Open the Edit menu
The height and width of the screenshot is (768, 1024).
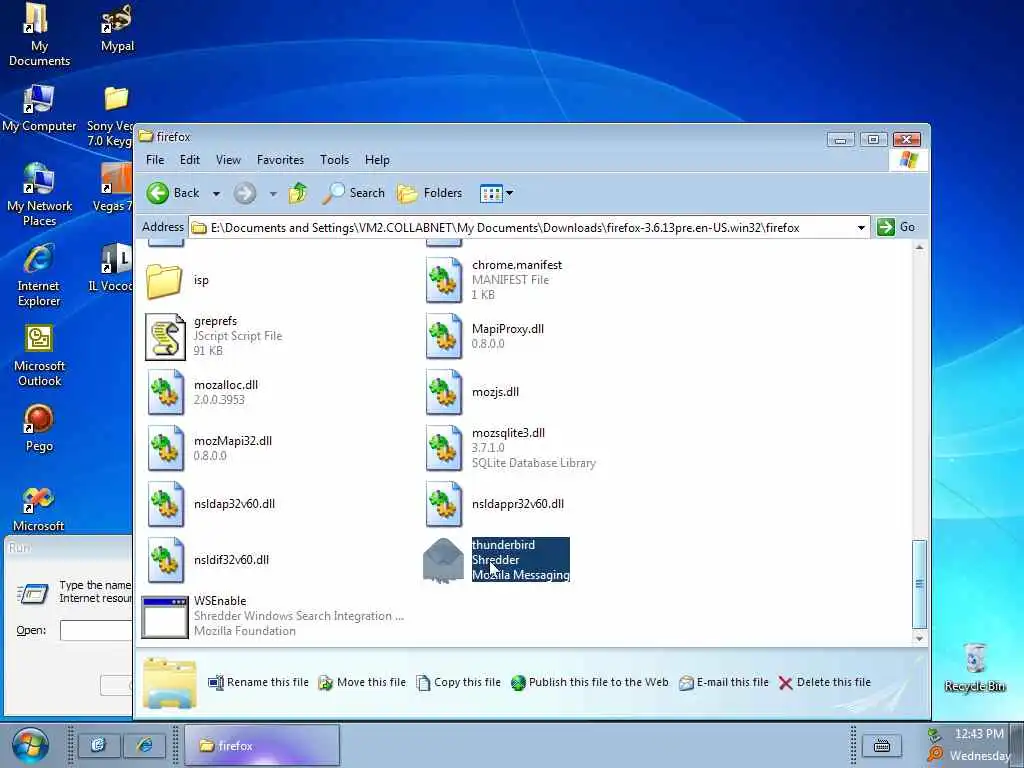pyautogui.click(x=190, y=160)
